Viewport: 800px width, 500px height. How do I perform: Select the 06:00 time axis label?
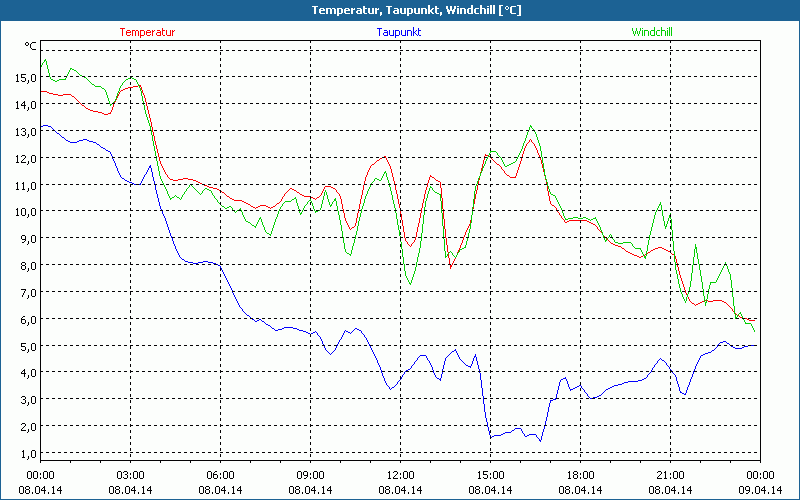[221, 475]
